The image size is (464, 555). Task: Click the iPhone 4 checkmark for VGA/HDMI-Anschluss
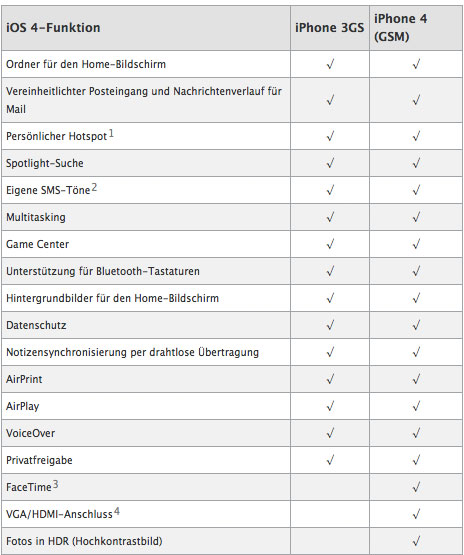pos(416,514)
